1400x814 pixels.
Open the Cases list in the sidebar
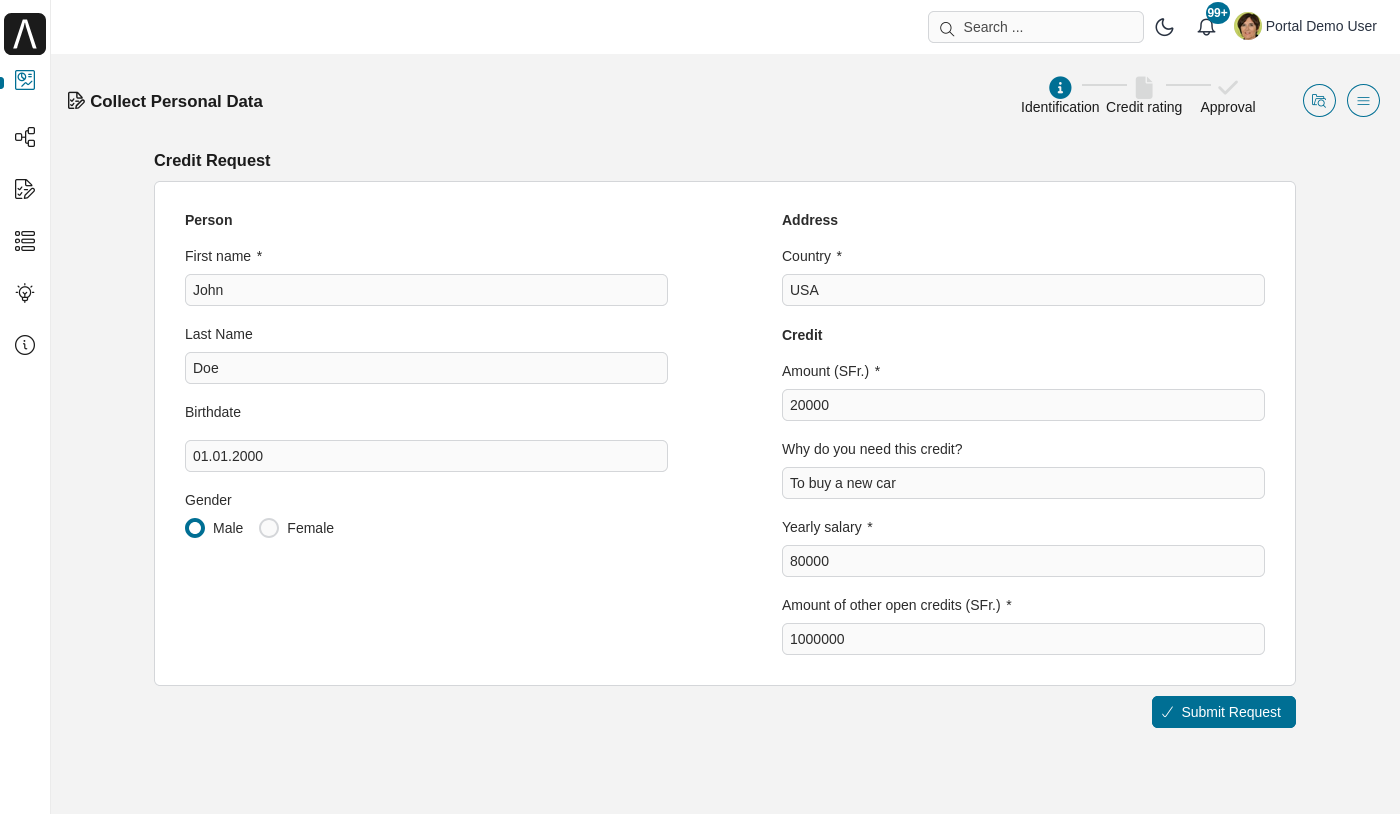25,241
